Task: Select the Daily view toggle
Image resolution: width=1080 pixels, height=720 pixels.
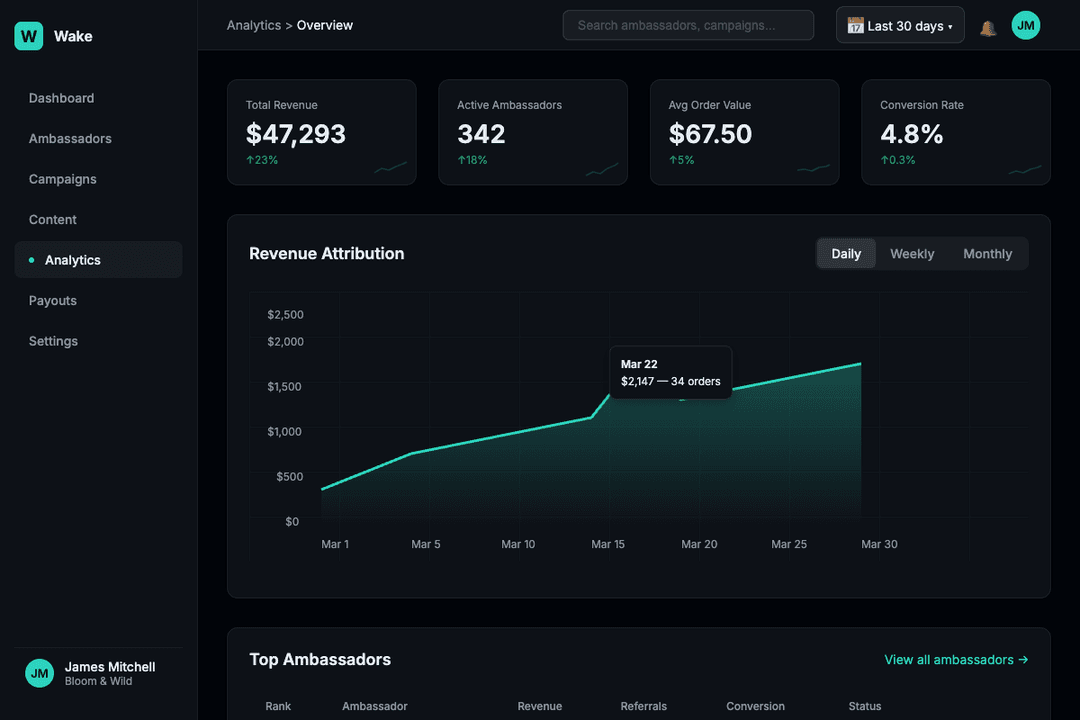Action: 845,253
